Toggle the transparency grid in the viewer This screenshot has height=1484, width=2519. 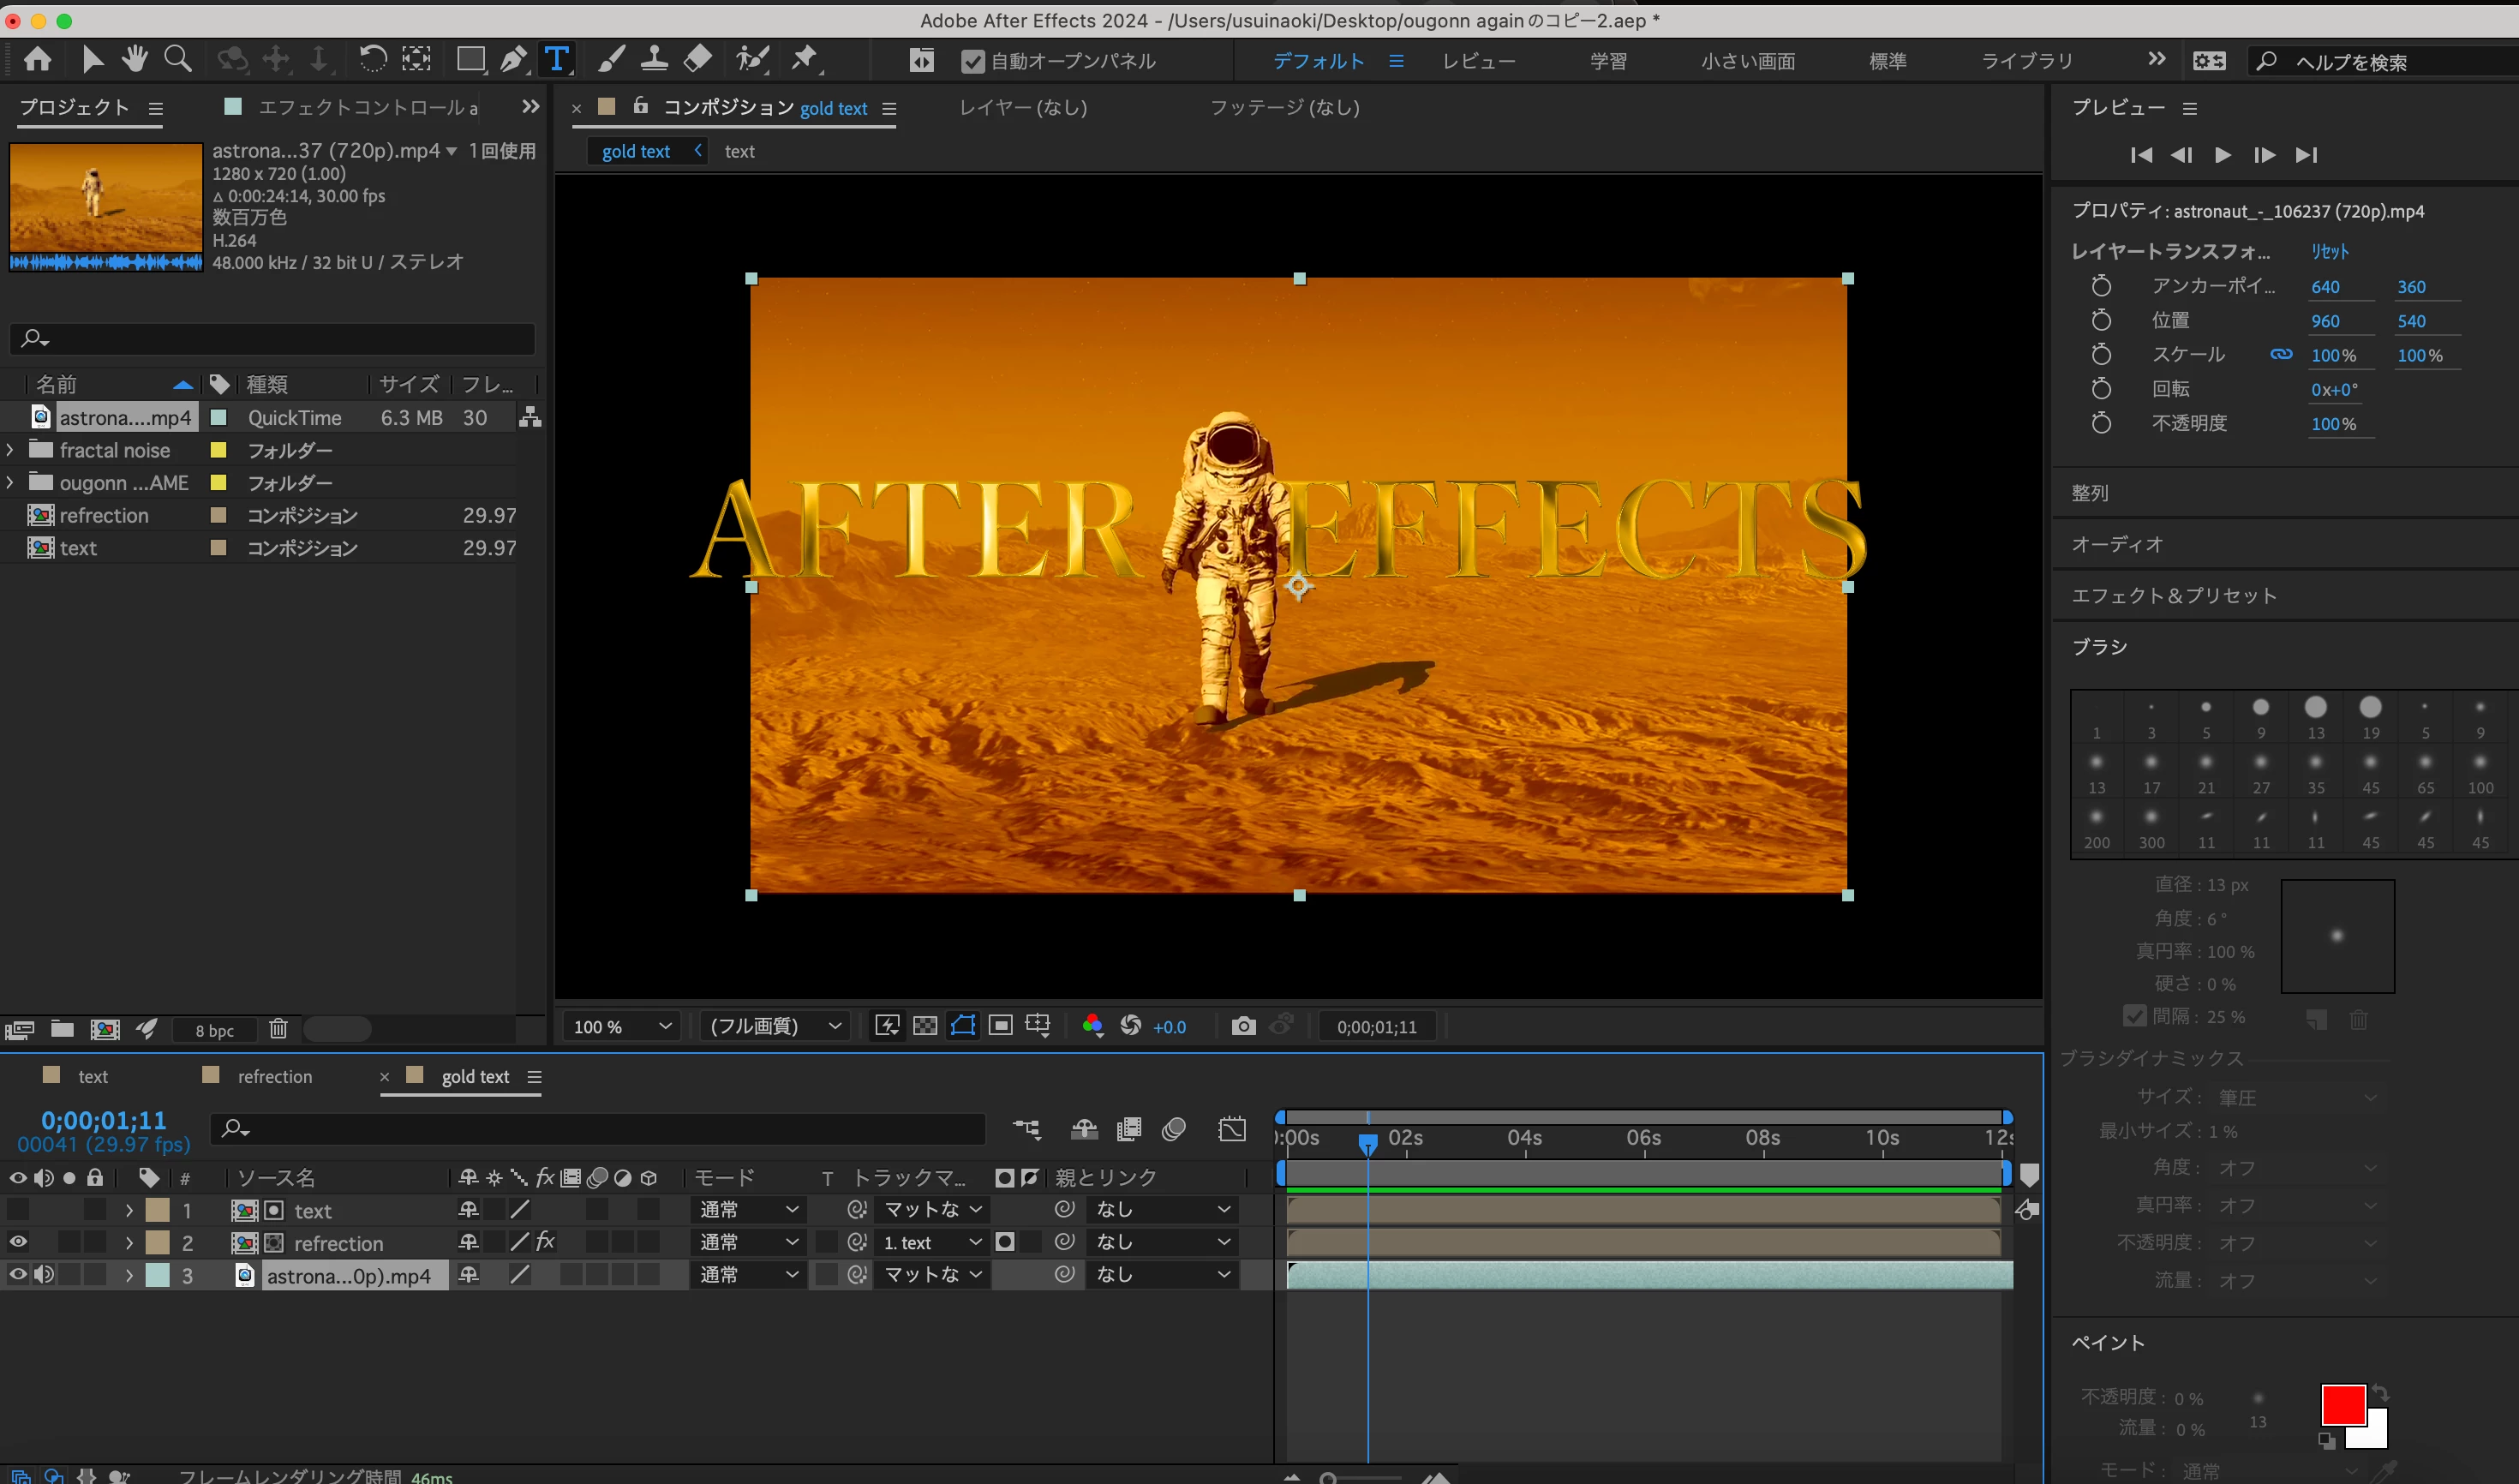pos(925,1026)
